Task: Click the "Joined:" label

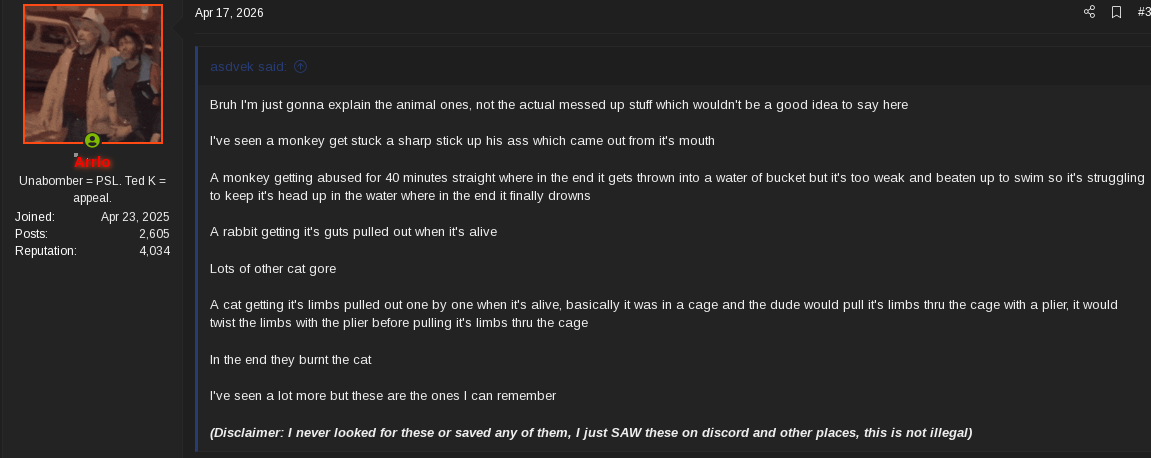Action: (35, 217)
